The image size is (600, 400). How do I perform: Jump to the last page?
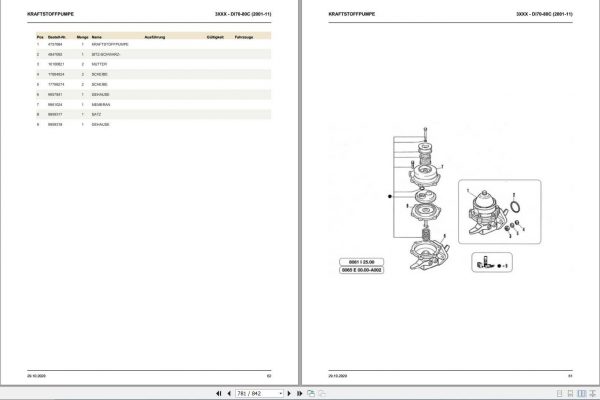(300, 393)
